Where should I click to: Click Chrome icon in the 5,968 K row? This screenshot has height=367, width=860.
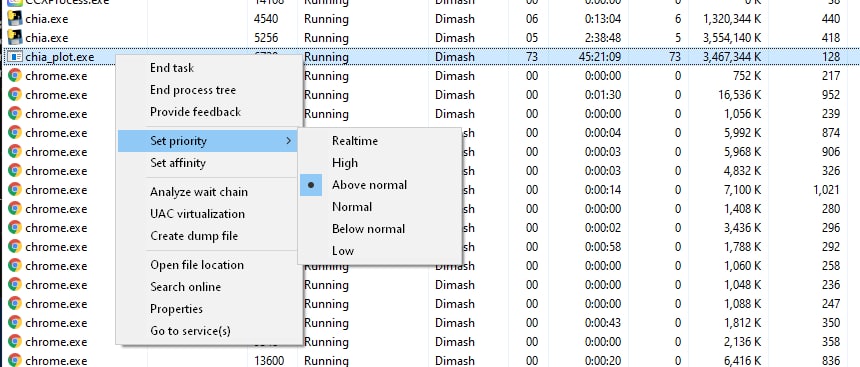[15, 151]
